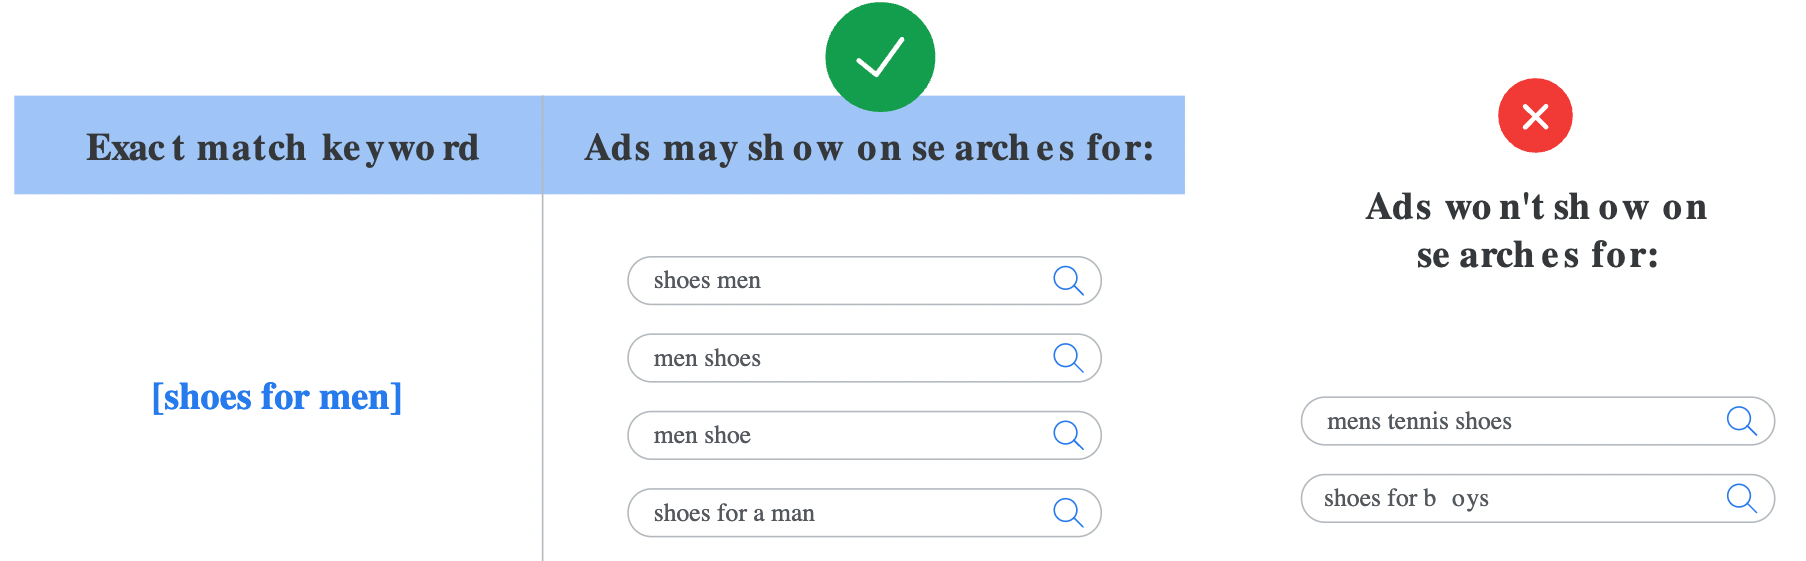Click "Ads won't show on searches for:" heading
This screenshot has width=1806, height=561.
1537,231
